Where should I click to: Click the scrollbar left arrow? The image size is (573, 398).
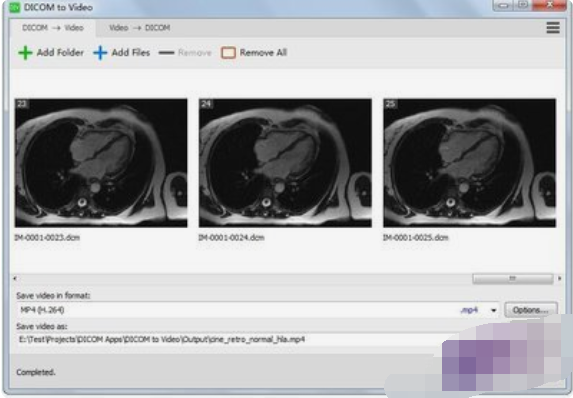tap(15, 278)
